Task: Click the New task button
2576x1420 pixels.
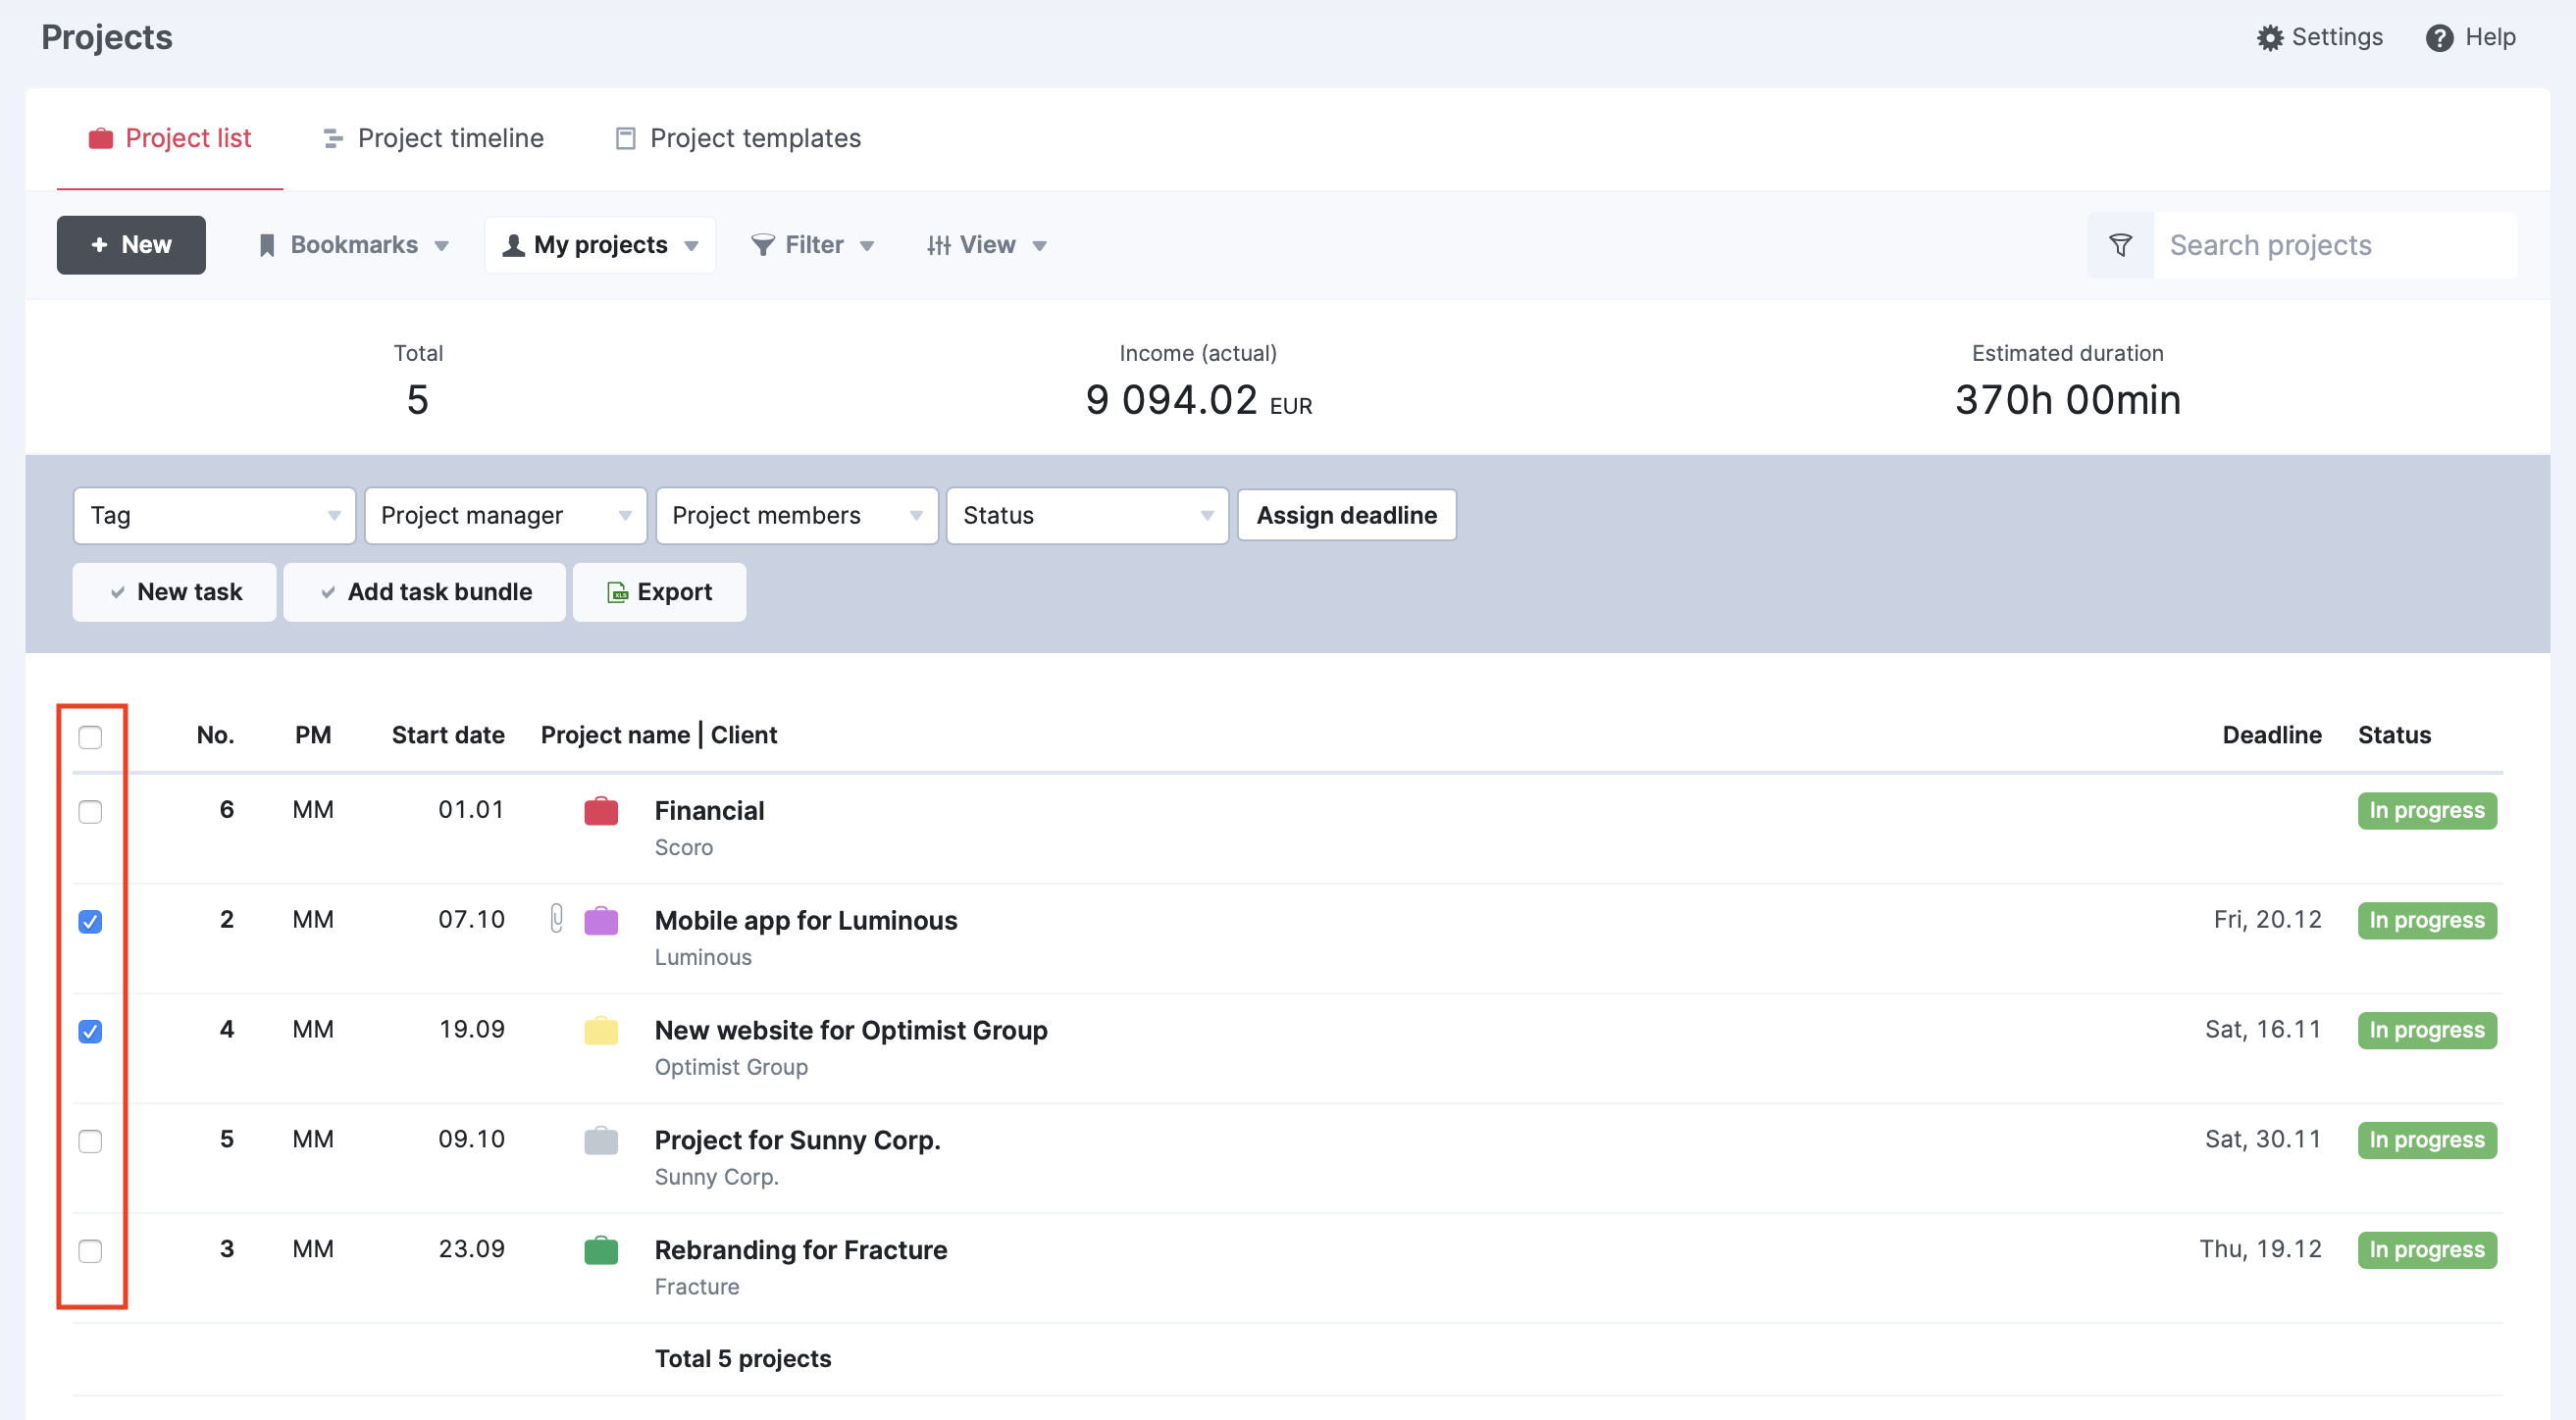Action: (x=174, y=592)
